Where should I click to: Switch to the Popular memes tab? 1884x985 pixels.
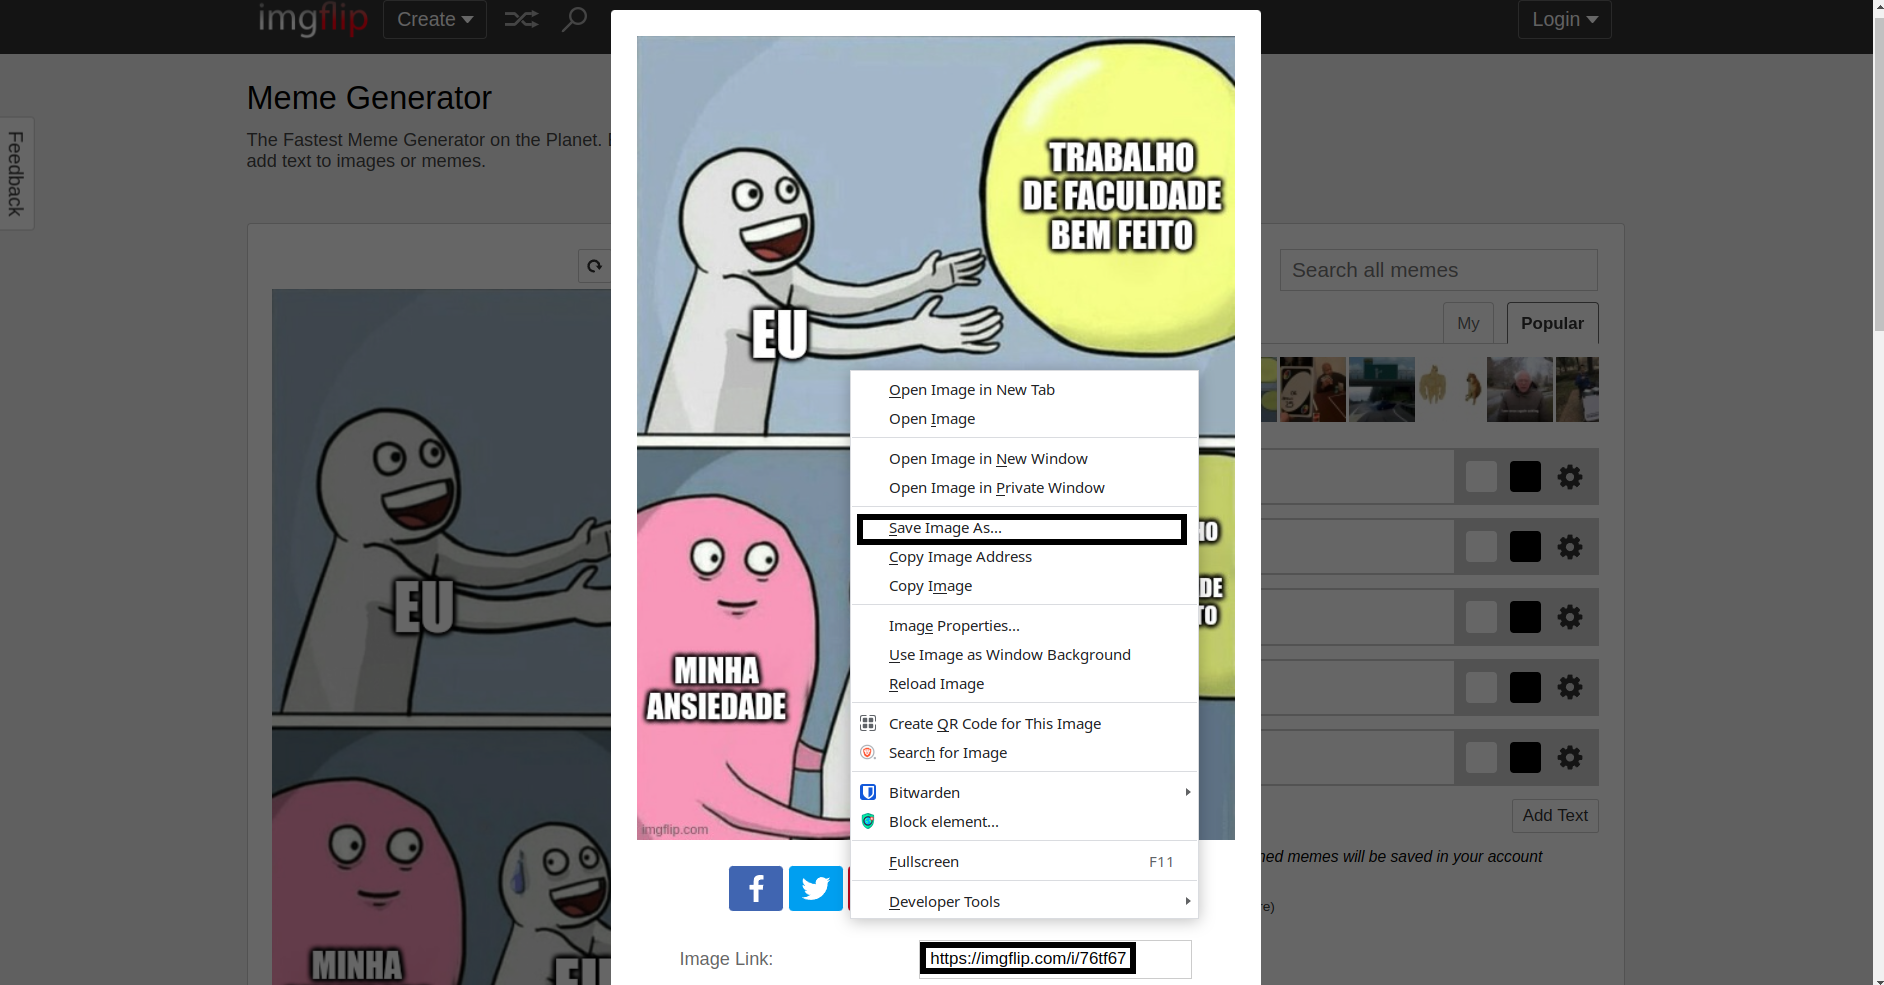1551,323
